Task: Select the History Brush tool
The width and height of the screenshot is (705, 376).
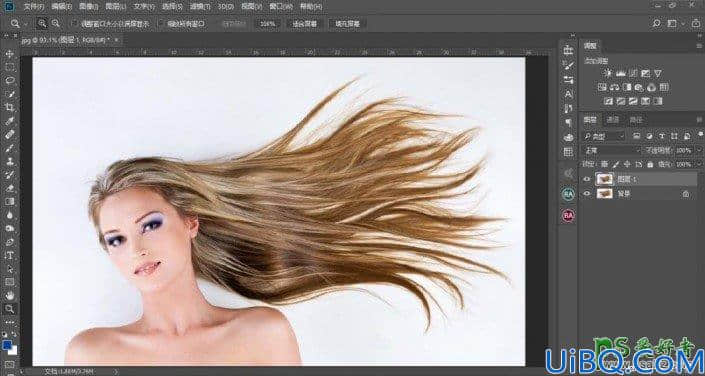Action: [9, 175]
